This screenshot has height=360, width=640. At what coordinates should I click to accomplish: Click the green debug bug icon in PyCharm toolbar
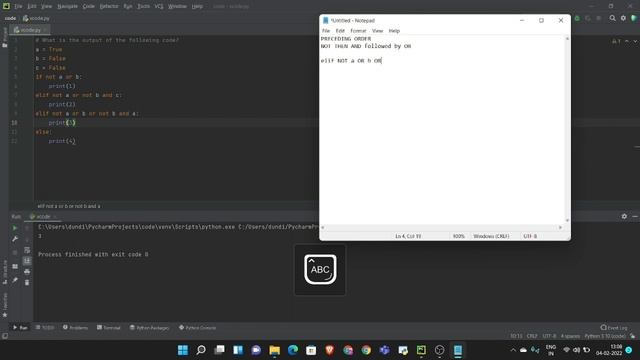pyautogui.click(x=577, y=18)
